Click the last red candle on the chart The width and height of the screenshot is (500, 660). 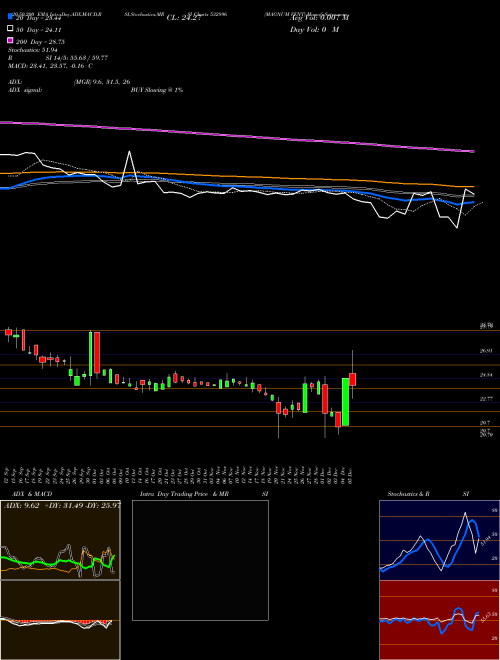tap(353, 379)
